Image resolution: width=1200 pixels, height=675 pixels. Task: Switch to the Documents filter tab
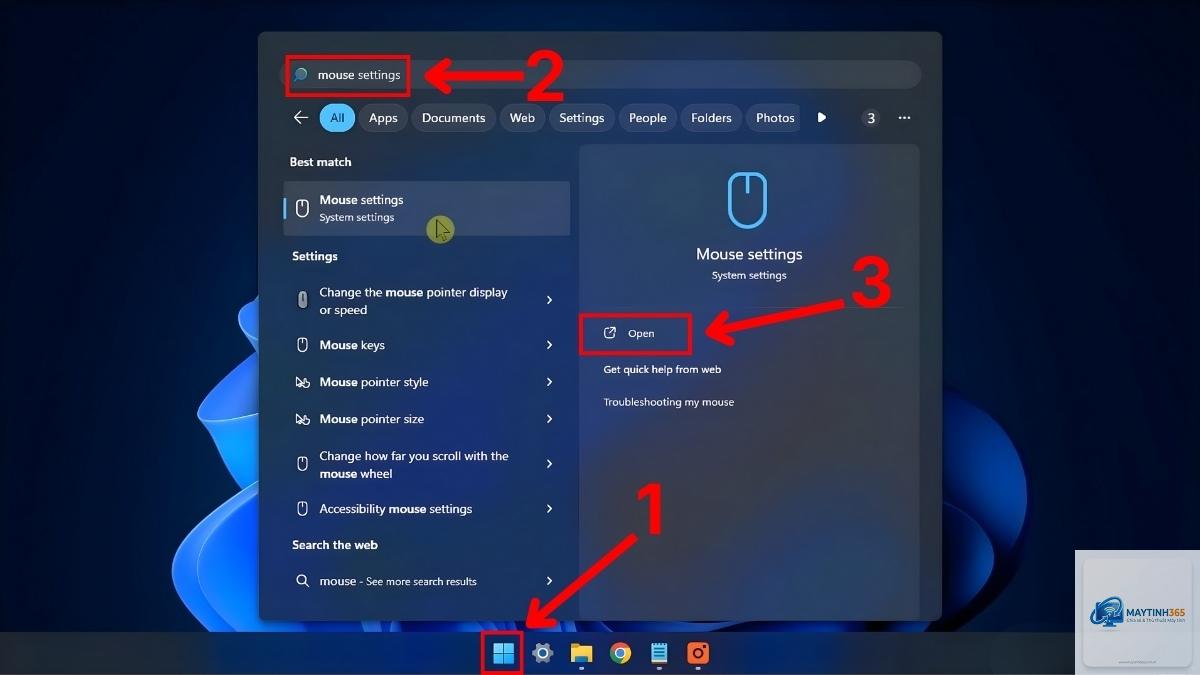coord(453,118)
